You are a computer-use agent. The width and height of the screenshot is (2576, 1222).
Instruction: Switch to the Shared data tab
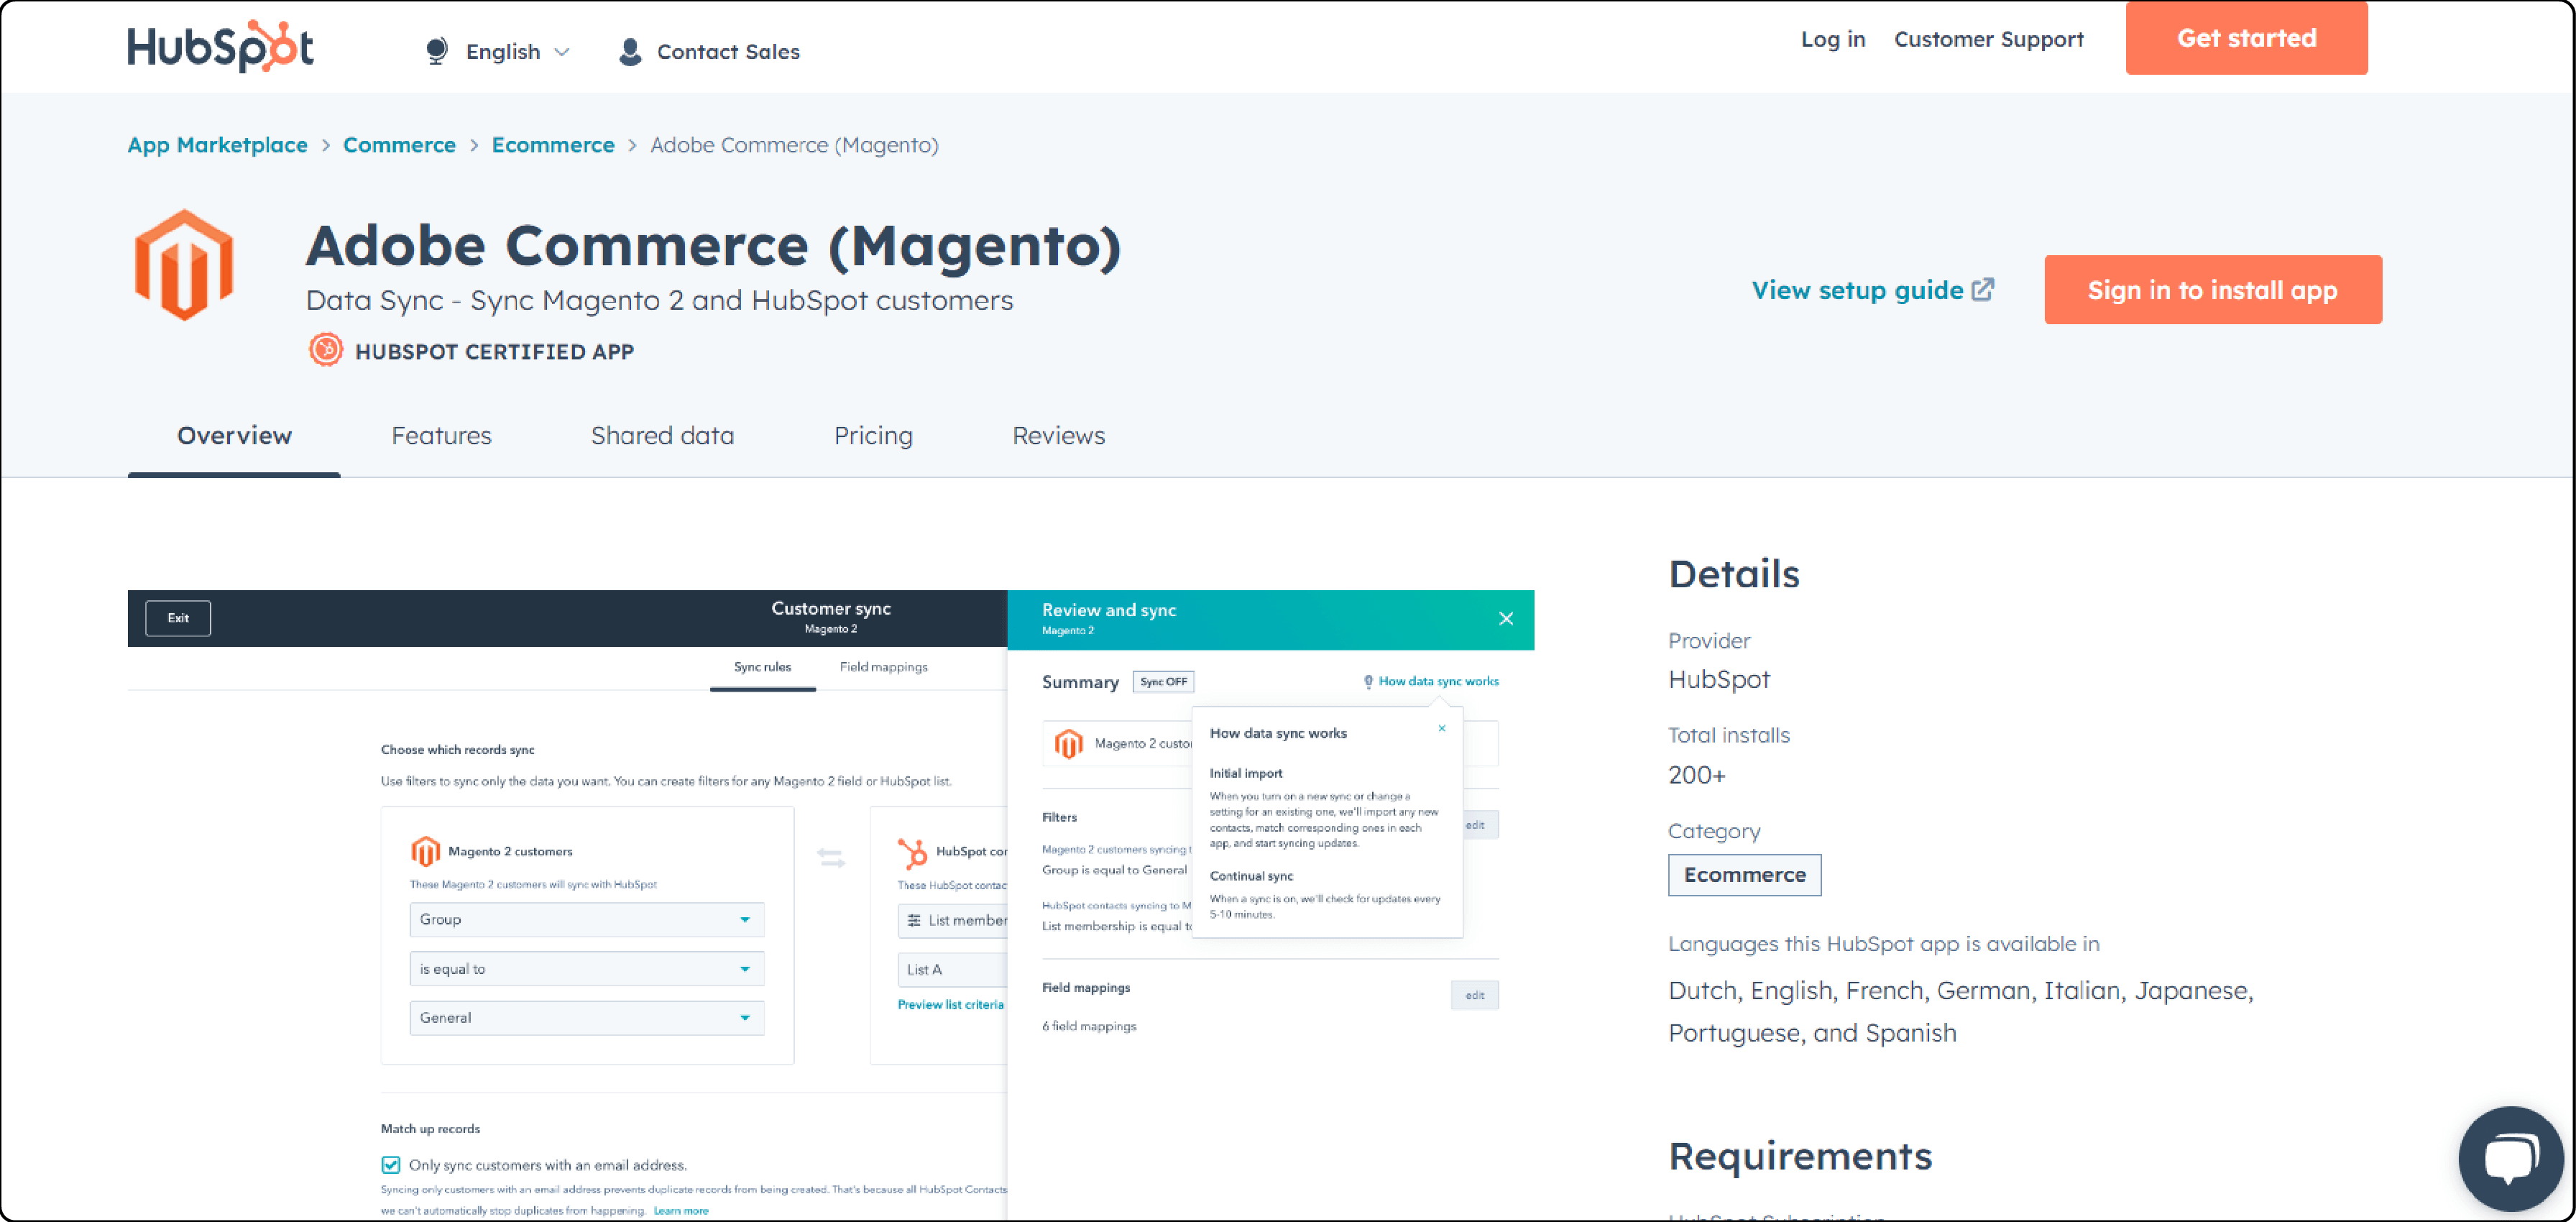(x=662, y=436)
